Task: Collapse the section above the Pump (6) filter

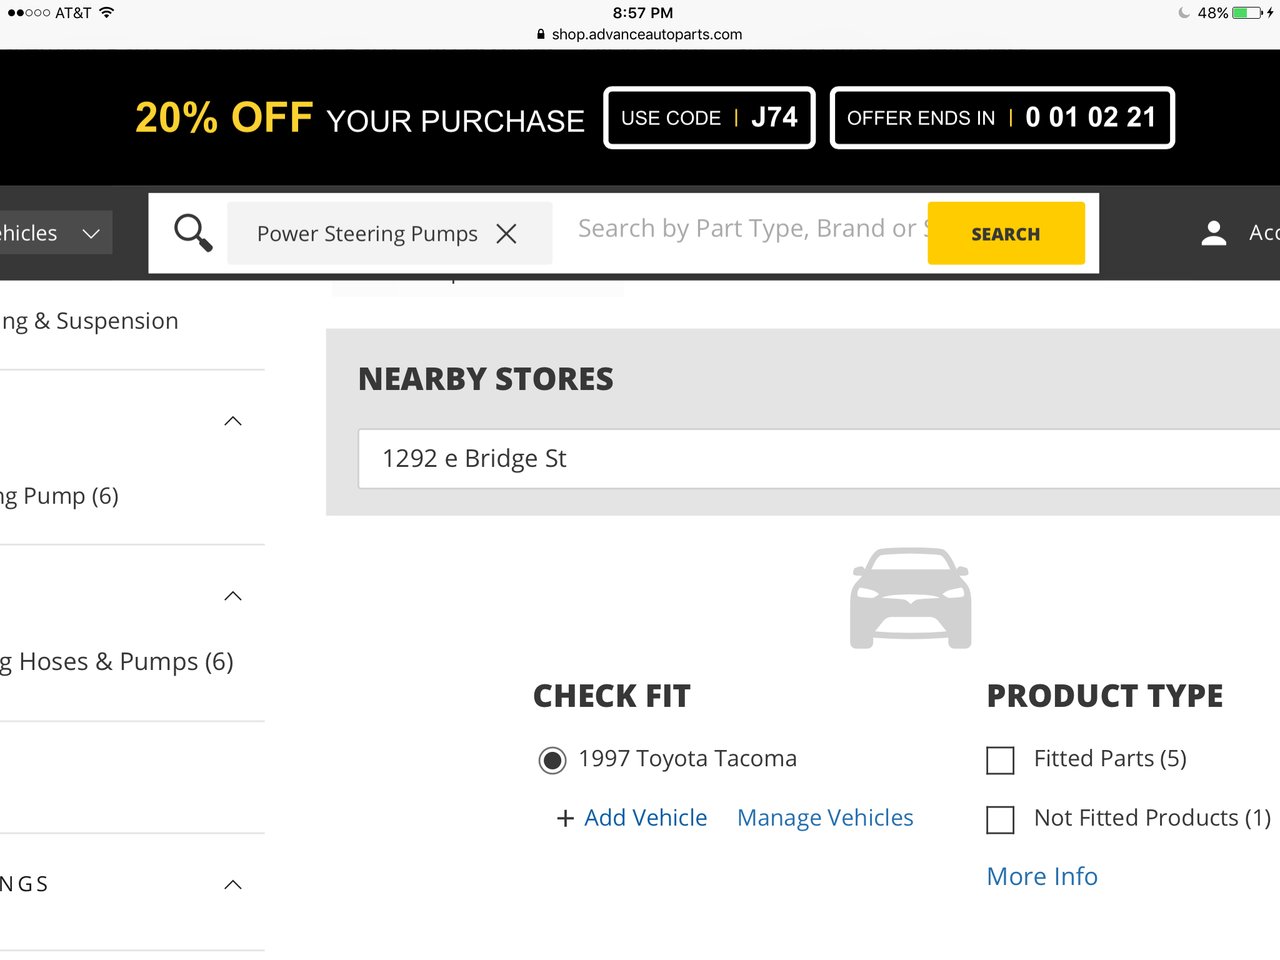Action: click(x=233, y=421)
